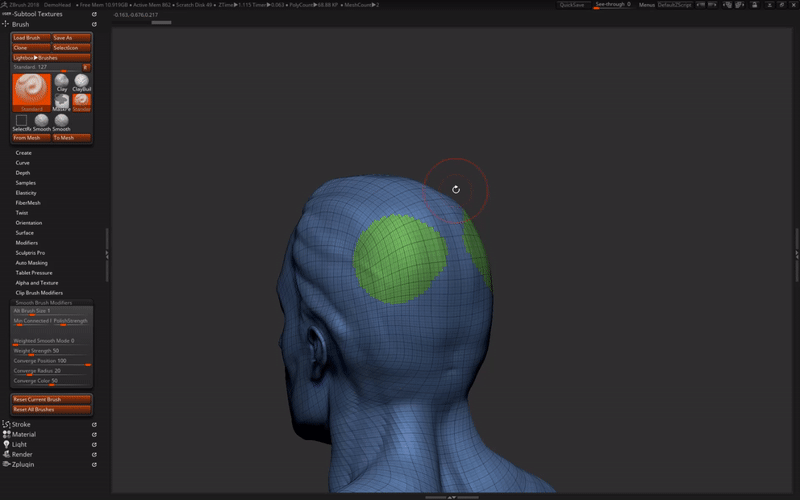The image size is (800, 500).
Task: Select the large Standard brush thumbnail
Action: (32, 92)
